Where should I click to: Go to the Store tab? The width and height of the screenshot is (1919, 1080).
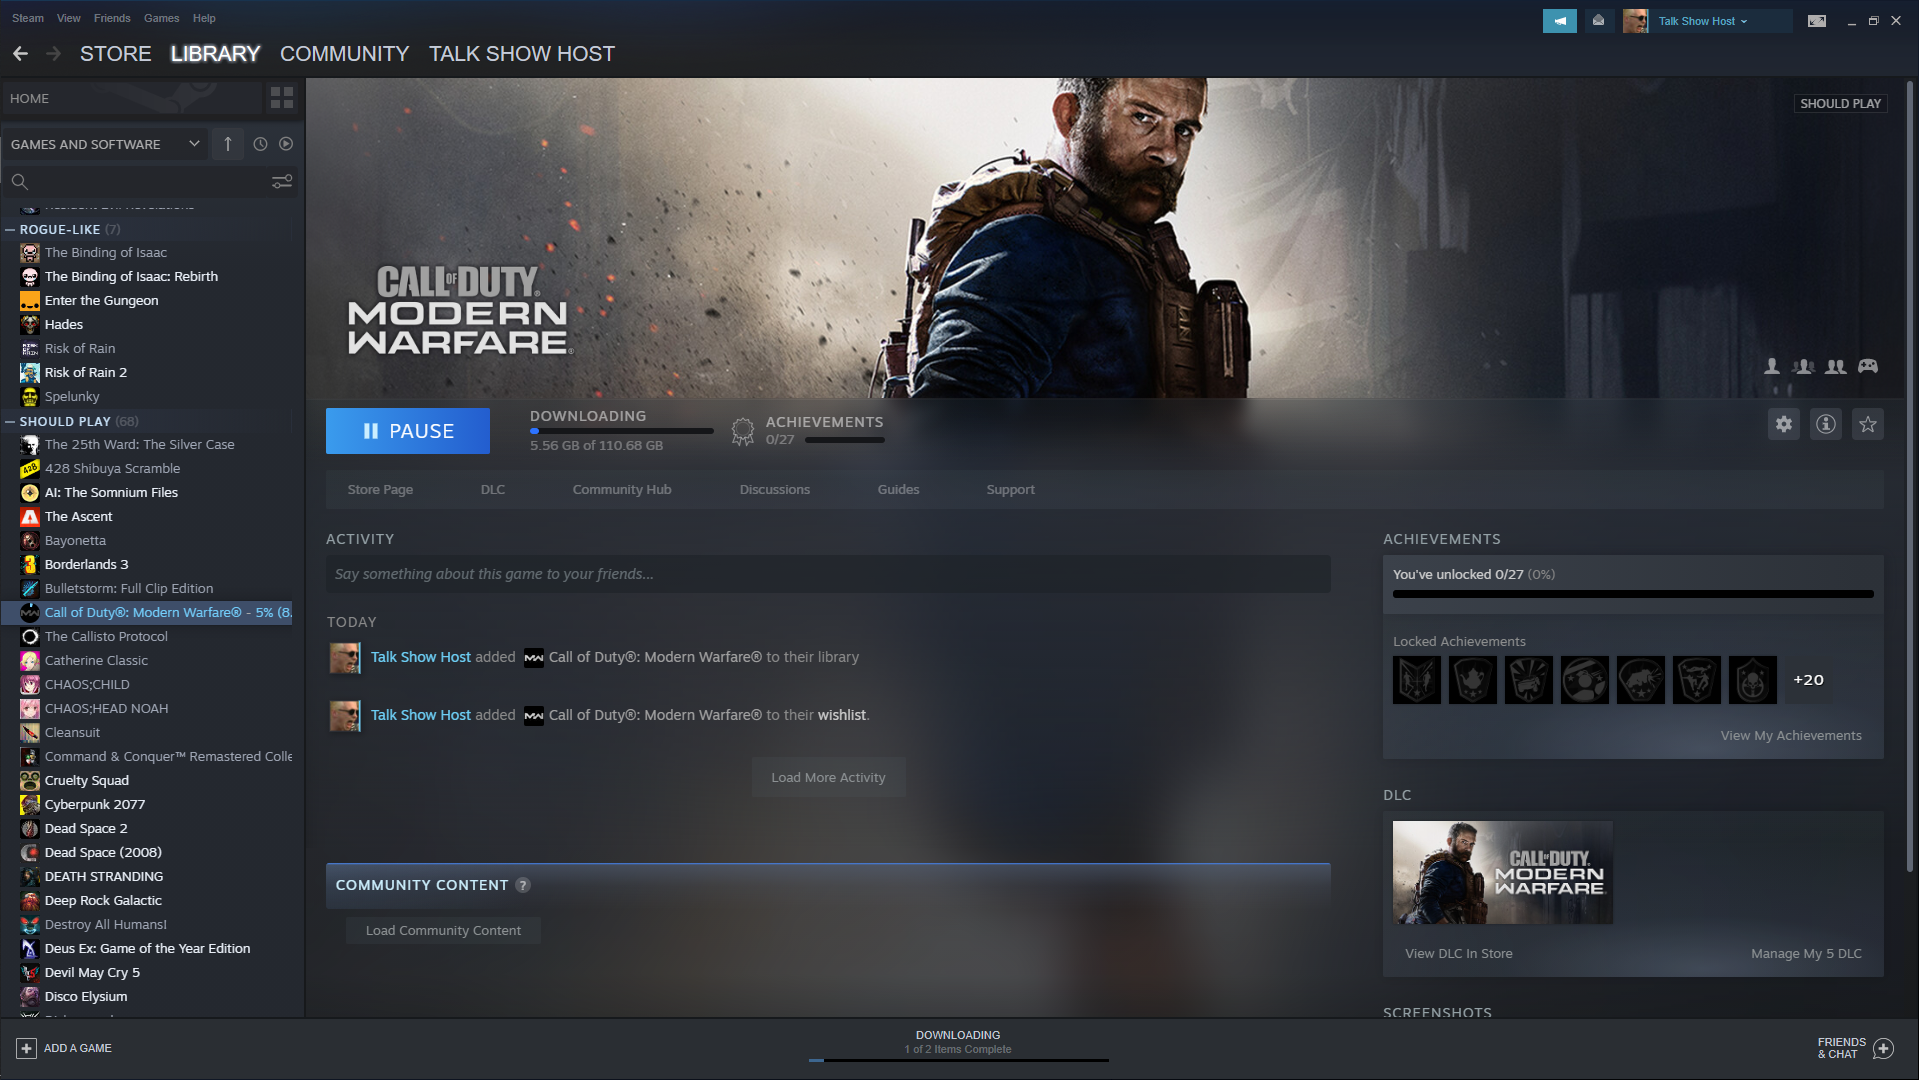coord(116,54)
